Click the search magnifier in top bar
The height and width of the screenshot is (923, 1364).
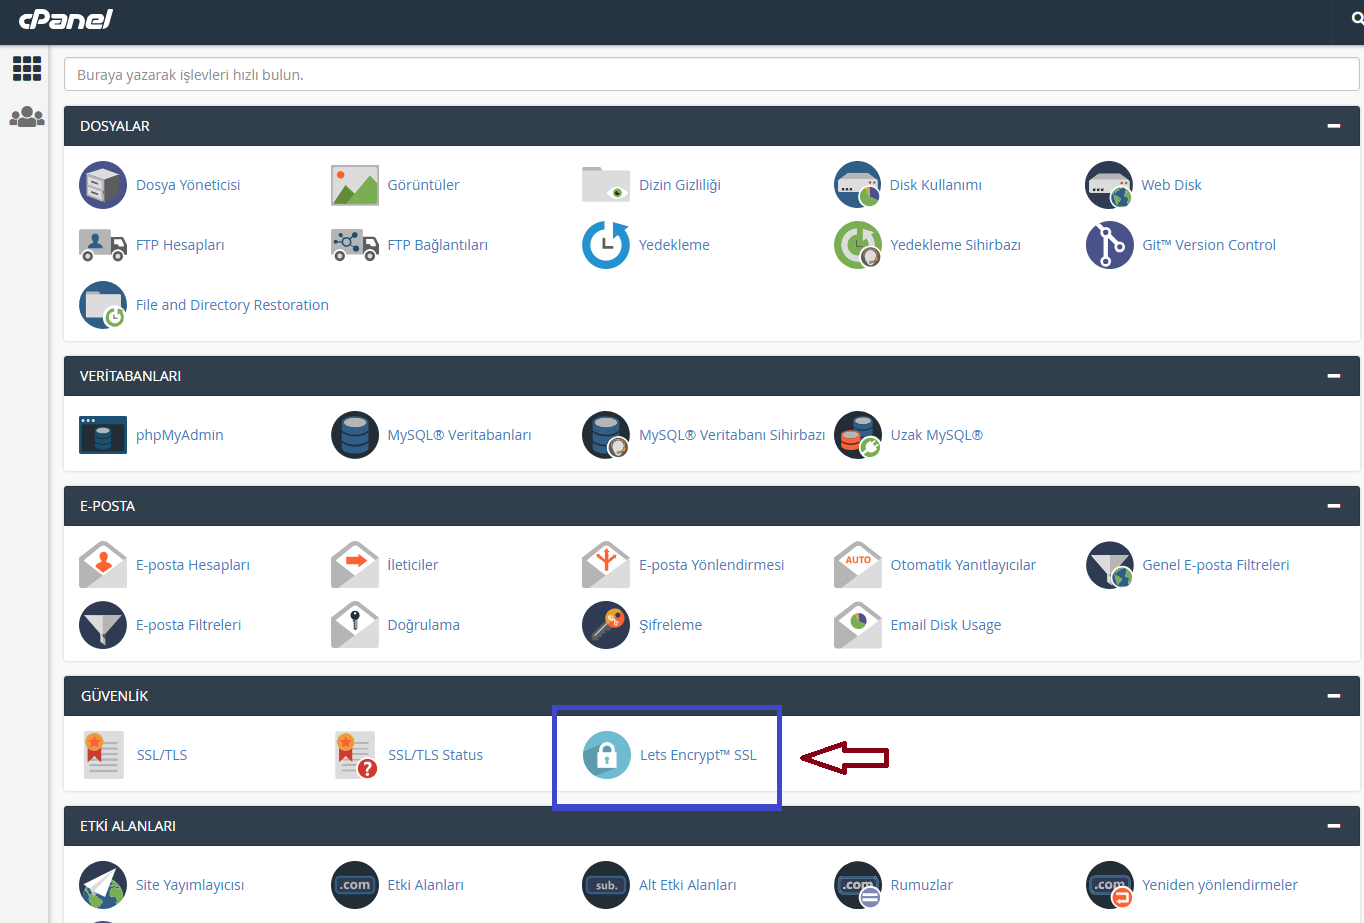click(x=1357, y=19)
